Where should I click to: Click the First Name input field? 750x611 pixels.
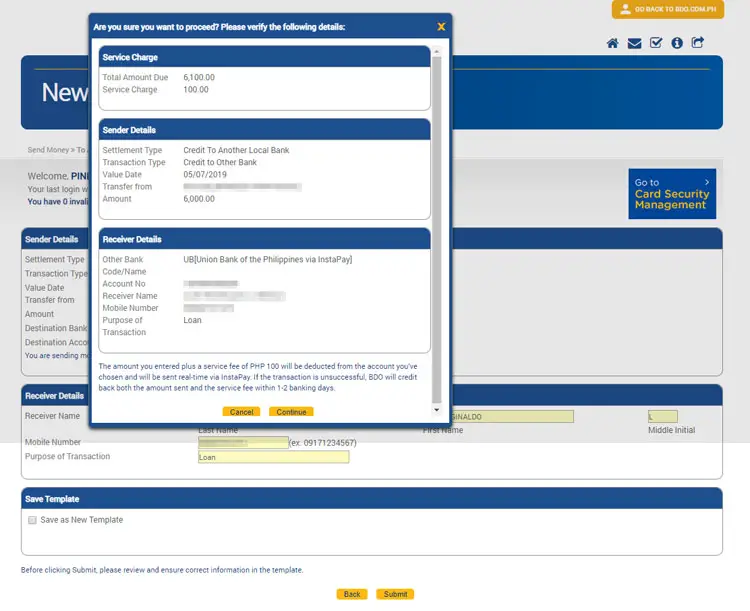[512, 416]
